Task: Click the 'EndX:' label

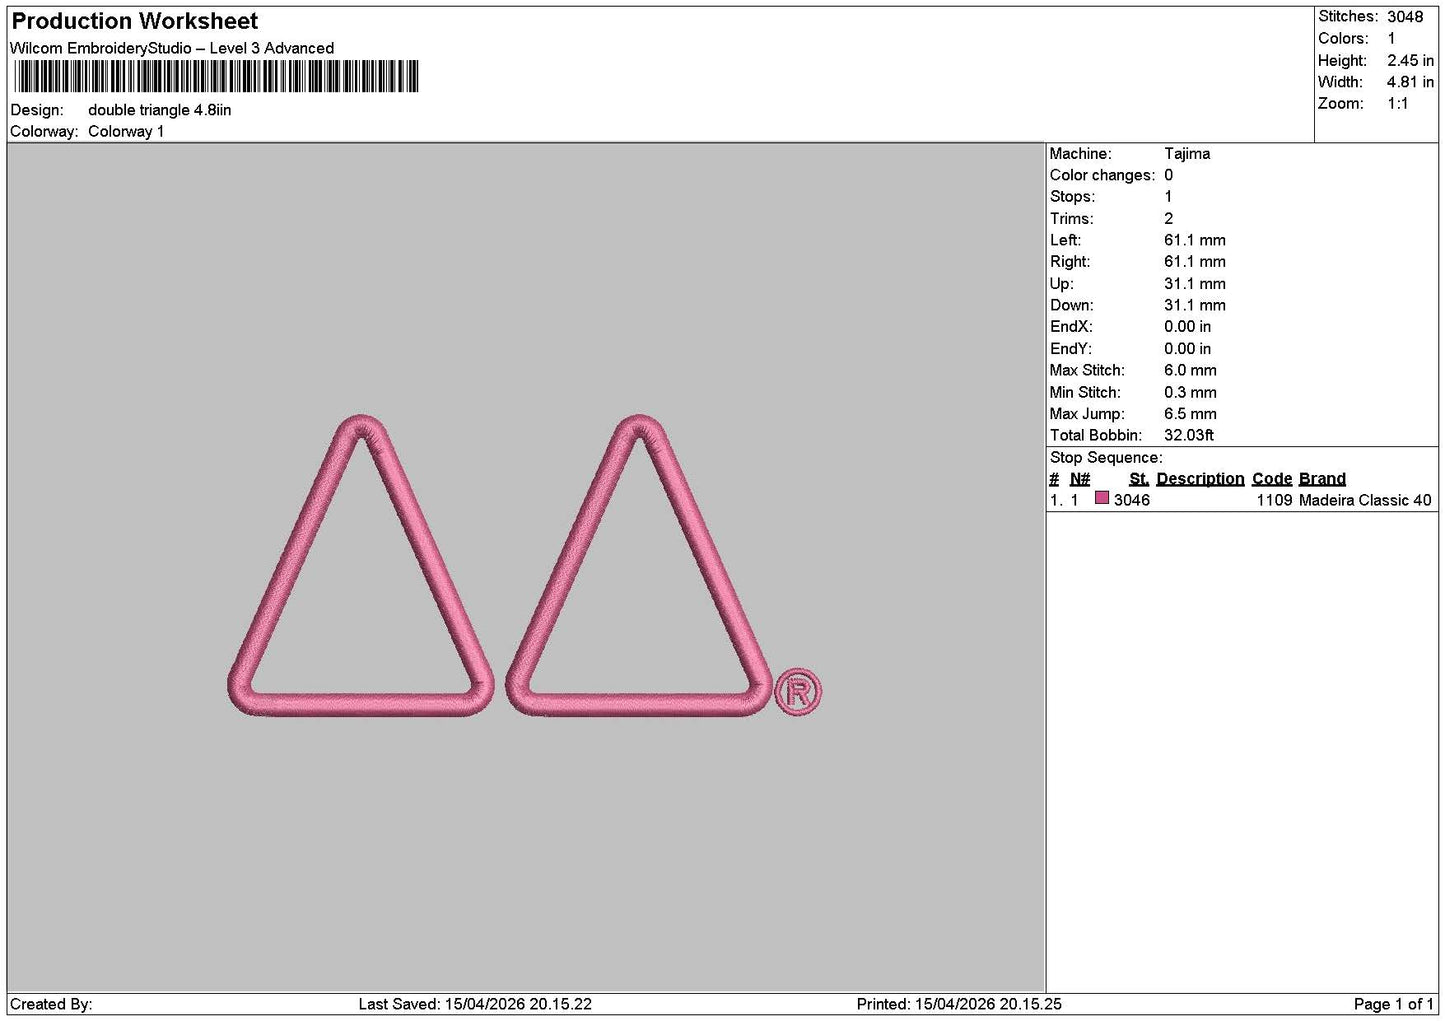Action: click(x=1071, y=327)
